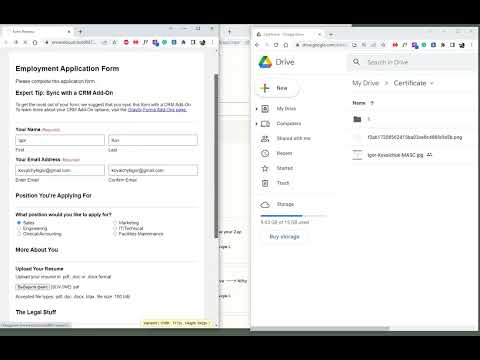The height and width of the screenshot is (360, 480).
Task: Open profile avatar in Drive browser window
Action: point(462,45)
